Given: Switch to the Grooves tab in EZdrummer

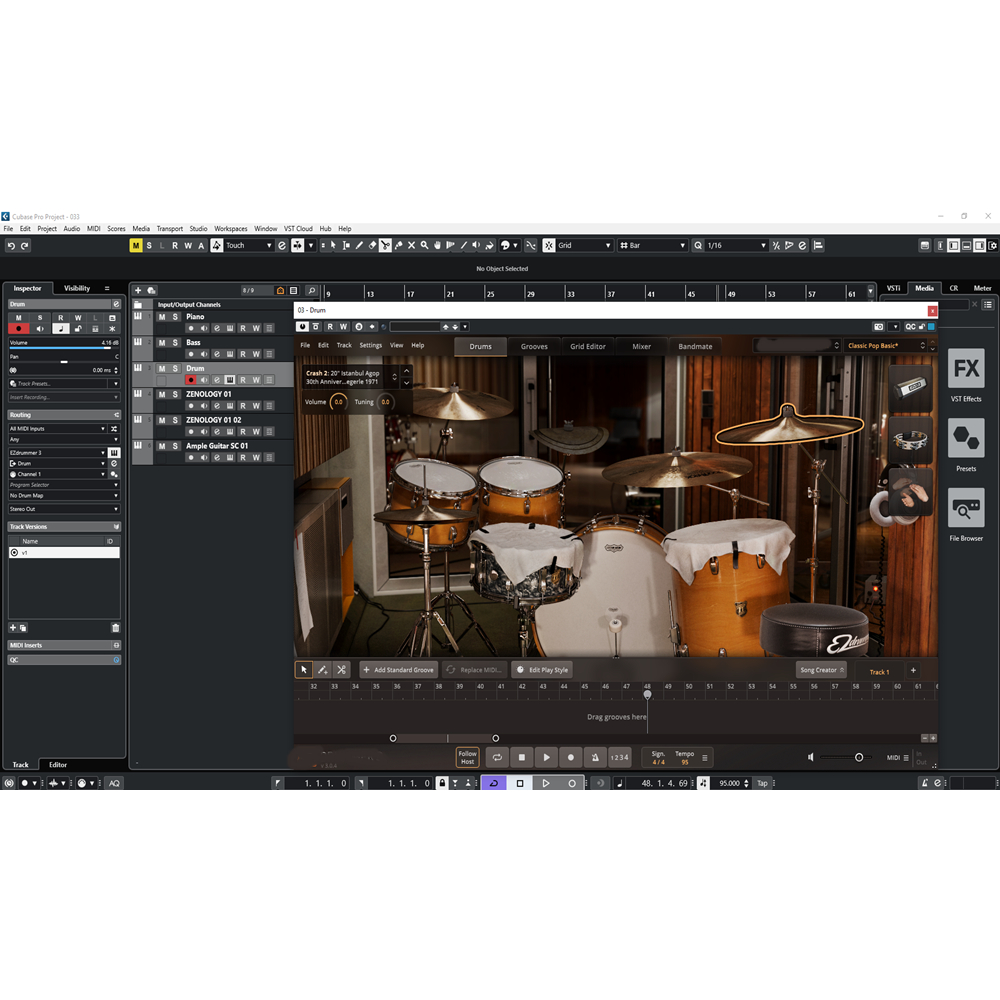Looking at the screenshot, I should pos(534,346).
